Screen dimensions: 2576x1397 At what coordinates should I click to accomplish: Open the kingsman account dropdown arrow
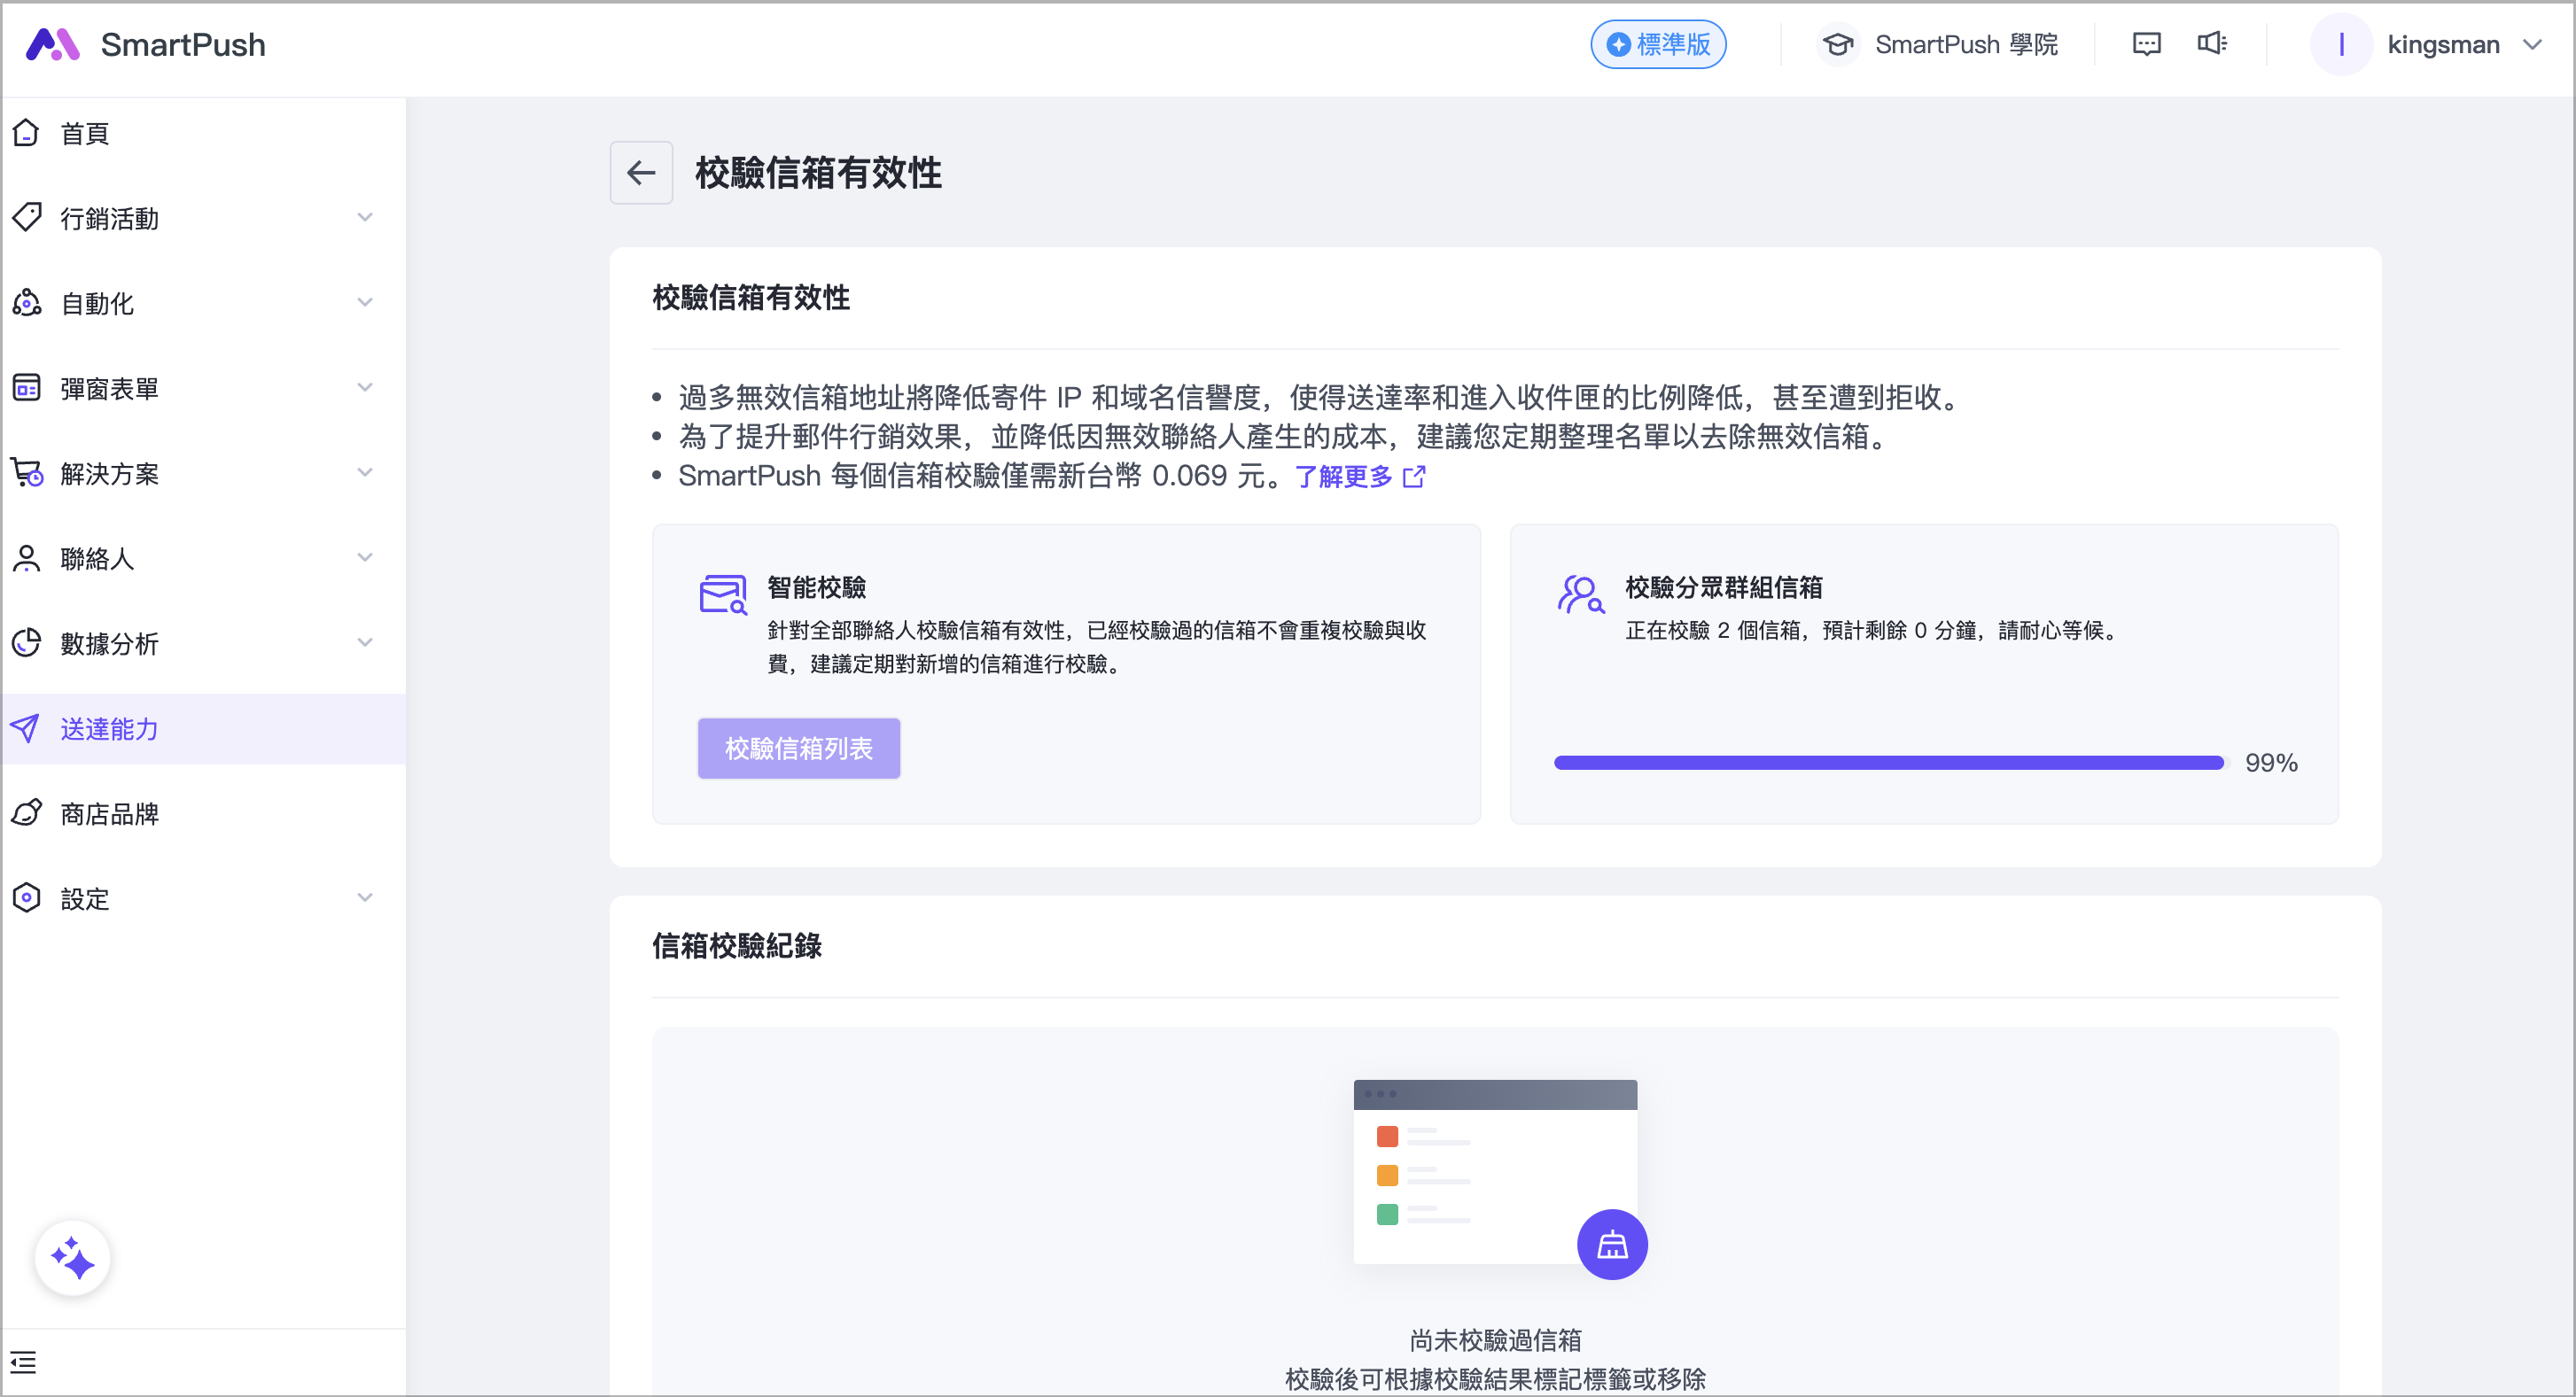(x=2533, y=44)
